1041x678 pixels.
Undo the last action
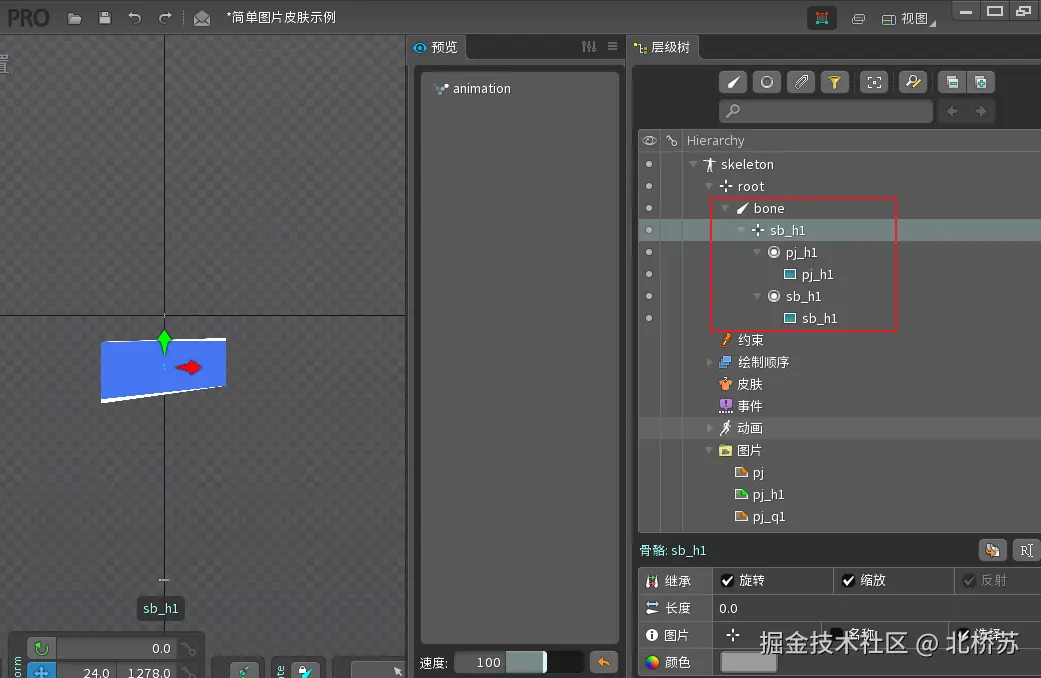click(135, 18)
